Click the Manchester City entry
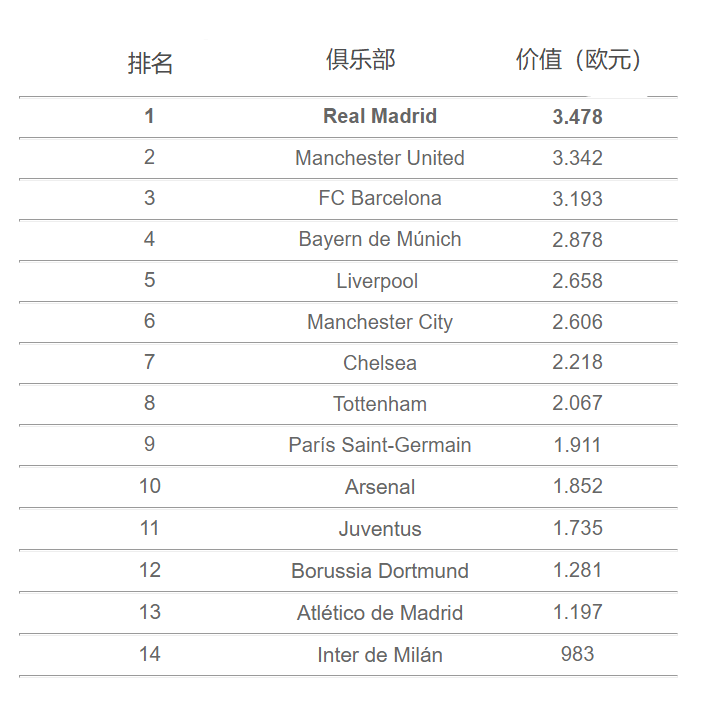This screenshot has height=712, width=716. (380, 322)
